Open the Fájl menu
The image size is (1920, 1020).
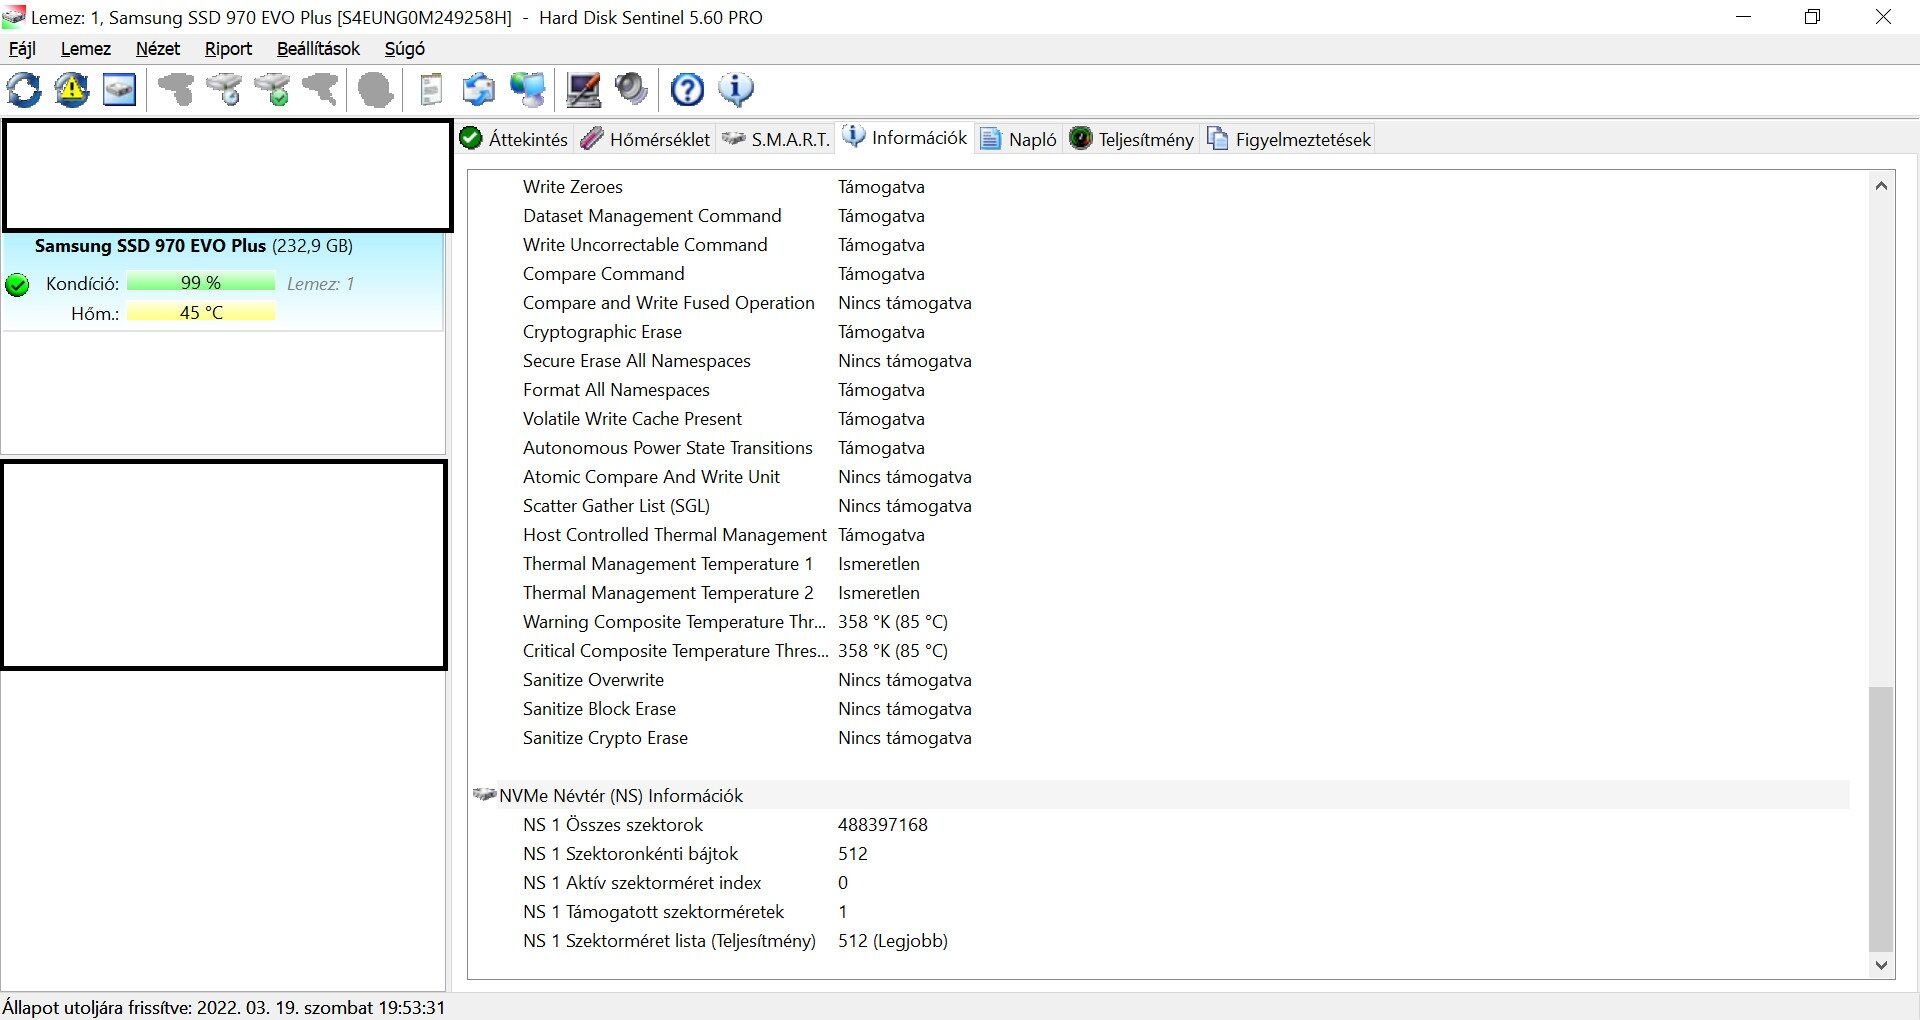click(x=22, y=49)
